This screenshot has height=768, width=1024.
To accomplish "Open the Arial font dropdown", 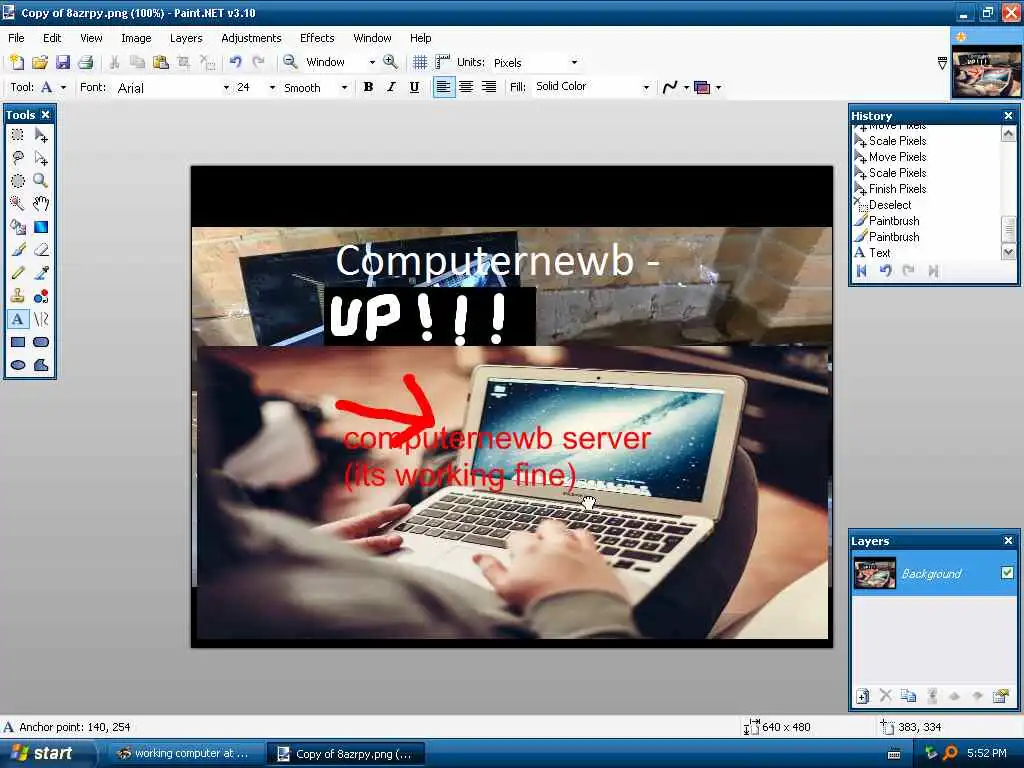I will (x=226, y=88).
